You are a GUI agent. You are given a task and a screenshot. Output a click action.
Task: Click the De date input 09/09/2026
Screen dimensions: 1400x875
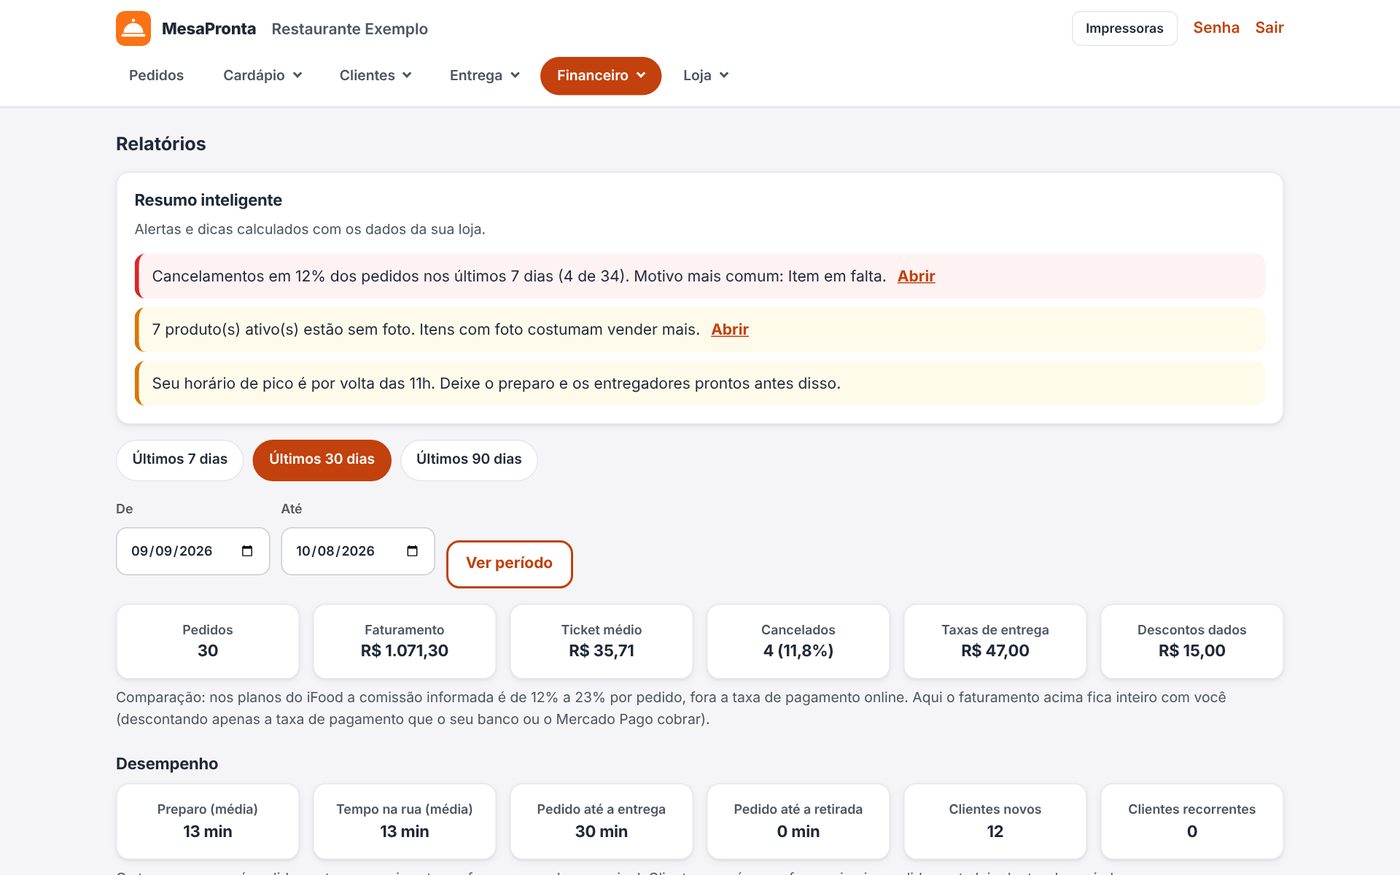click(193, 551)
